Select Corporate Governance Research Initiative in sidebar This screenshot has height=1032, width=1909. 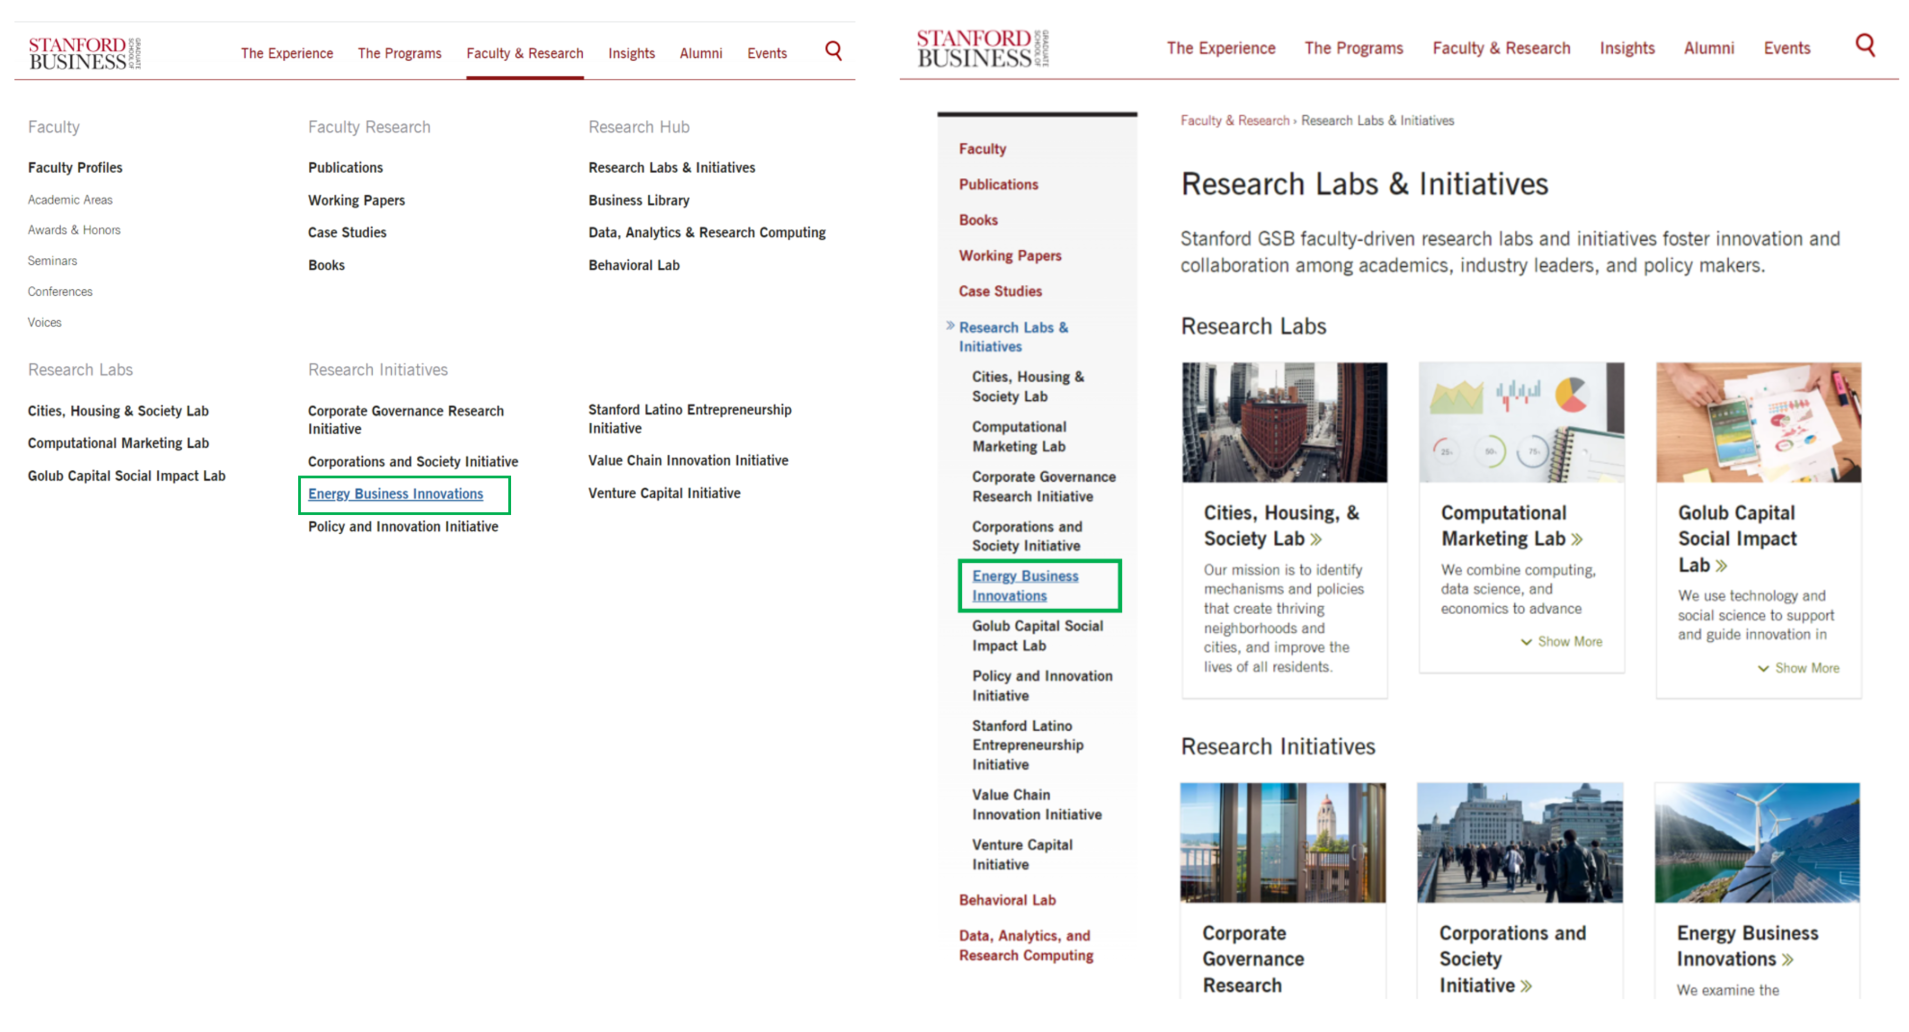(1044, 487)
